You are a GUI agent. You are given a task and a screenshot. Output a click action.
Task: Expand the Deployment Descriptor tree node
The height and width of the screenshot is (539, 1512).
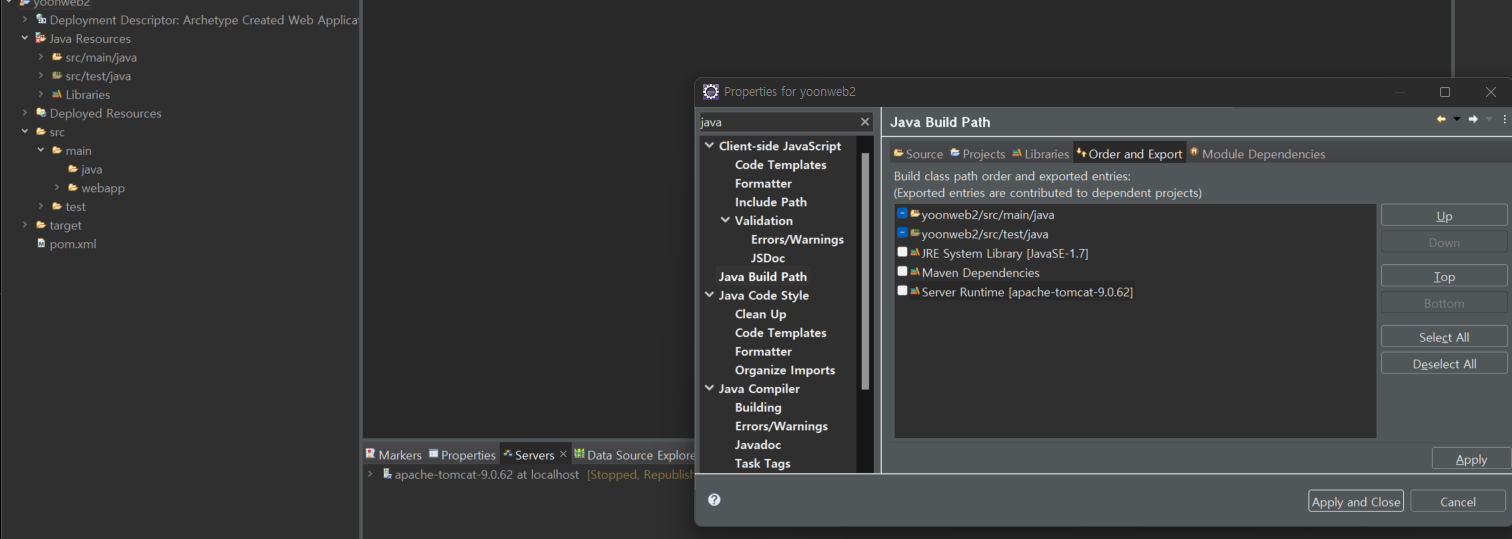click(25, 19)
